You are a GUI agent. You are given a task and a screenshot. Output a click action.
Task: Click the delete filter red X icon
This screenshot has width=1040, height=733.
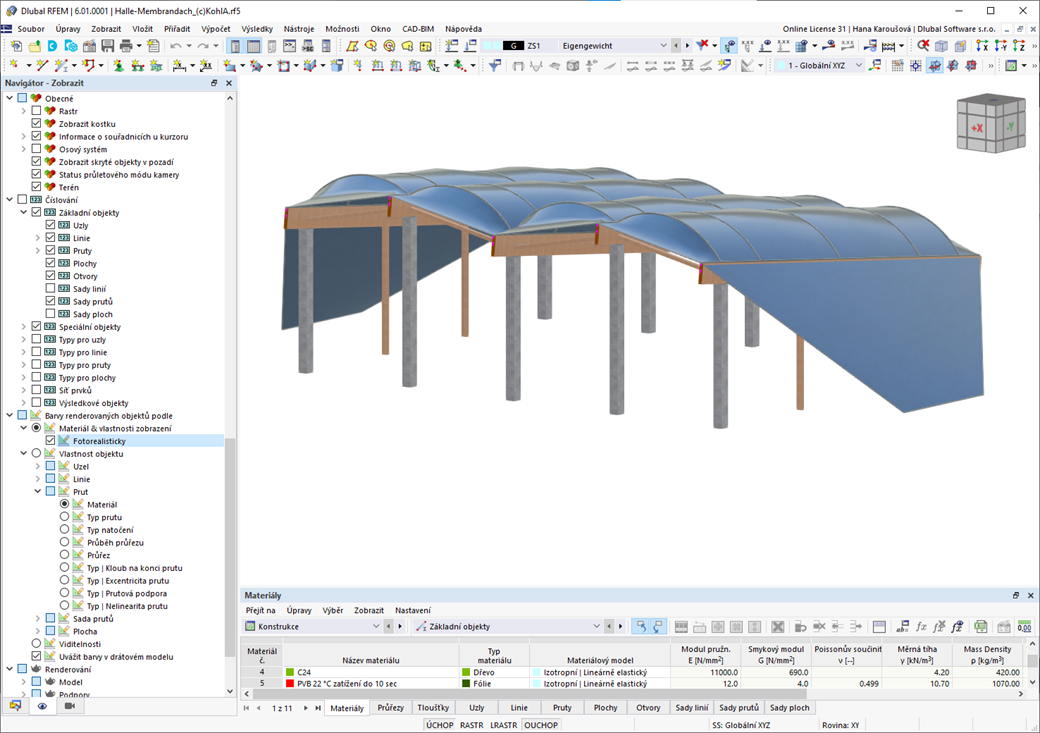tap(702, 46)
